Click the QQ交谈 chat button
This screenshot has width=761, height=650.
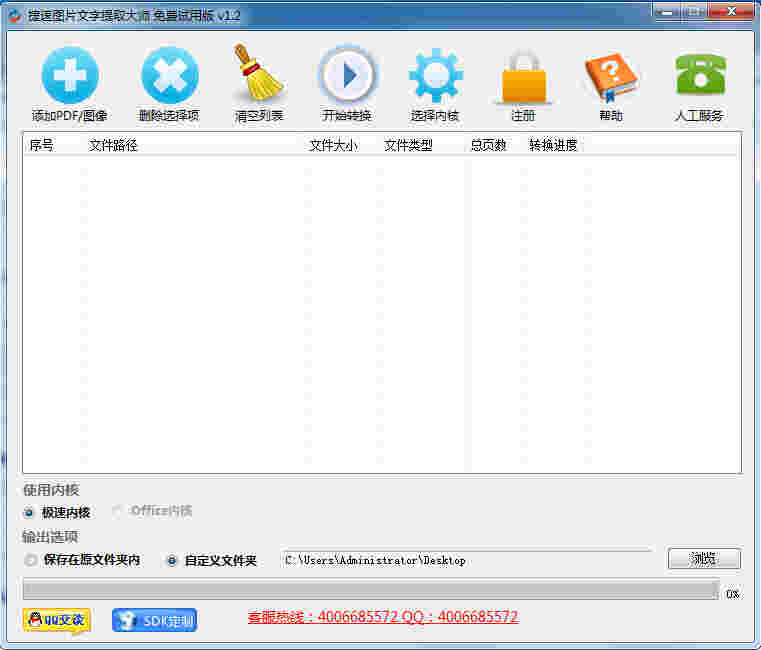(x=56, y=620)
